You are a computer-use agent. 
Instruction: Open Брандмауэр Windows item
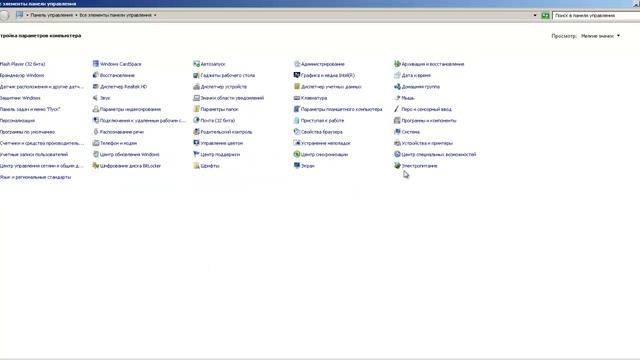tap(22, 76)
